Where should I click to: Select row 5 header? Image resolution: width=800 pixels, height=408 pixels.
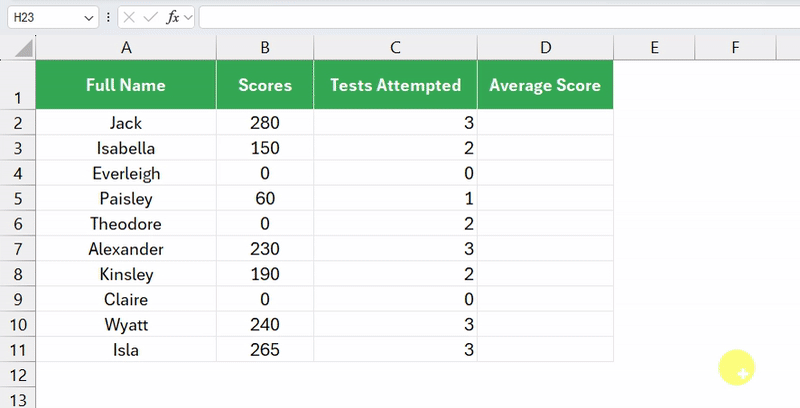pos(18,198)
